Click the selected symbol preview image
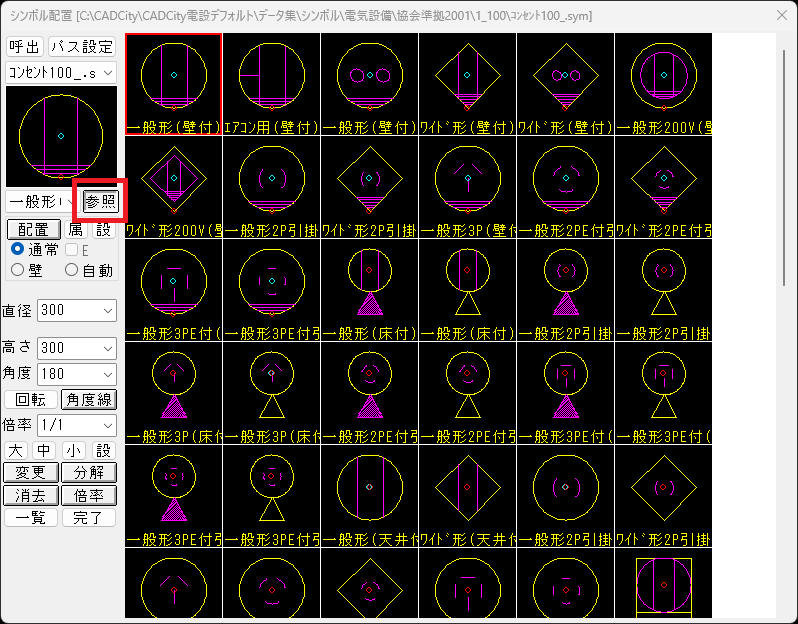Viewport: 798px width, 624px height. click(x=61, y=136)
